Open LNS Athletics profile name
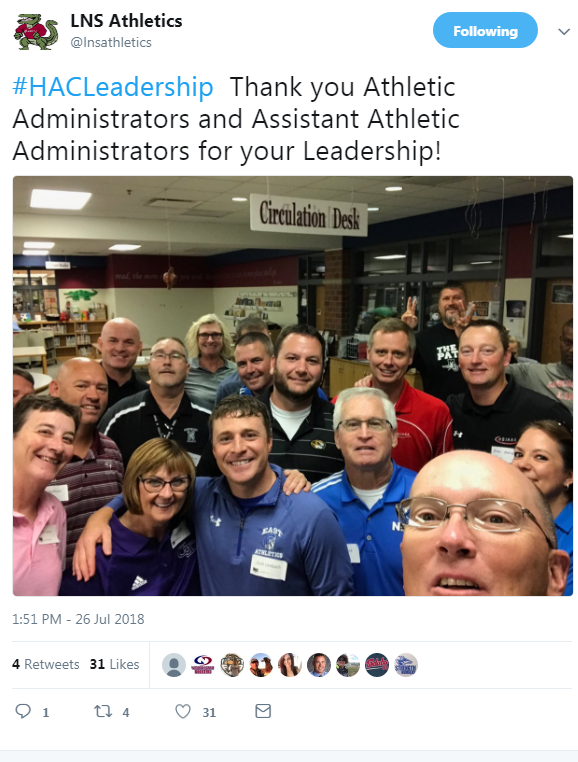The width and height of the screenshot is (578, 762). (126, 21)
